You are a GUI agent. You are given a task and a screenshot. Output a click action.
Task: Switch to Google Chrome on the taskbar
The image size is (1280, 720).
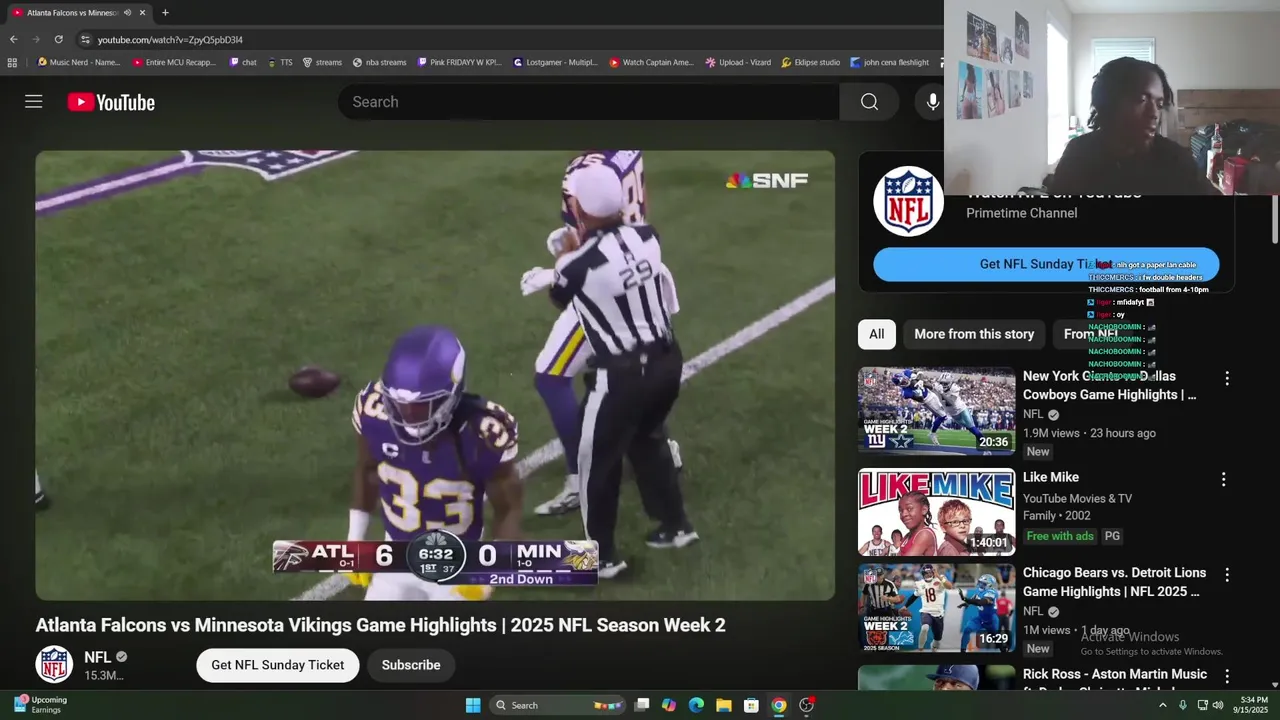pos(778,705)
